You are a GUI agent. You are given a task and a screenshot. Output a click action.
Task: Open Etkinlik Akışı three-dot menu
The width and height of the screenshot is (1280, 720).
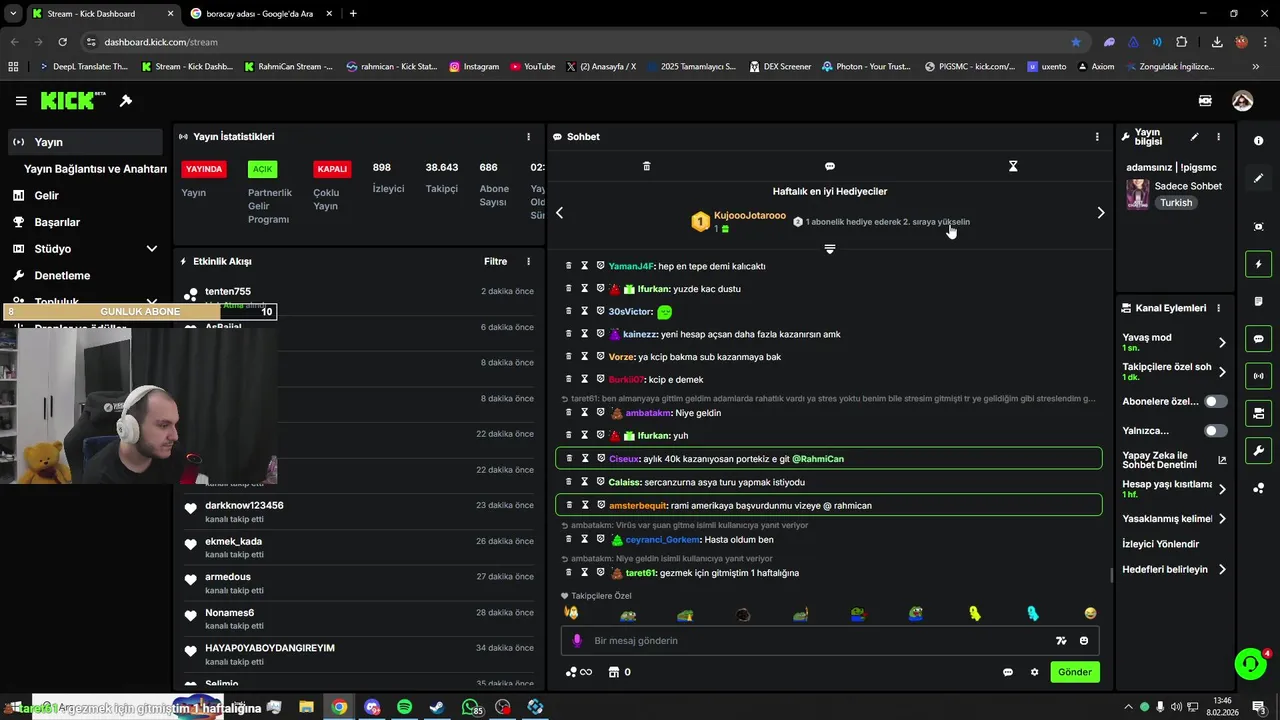[x=529, y=262]
